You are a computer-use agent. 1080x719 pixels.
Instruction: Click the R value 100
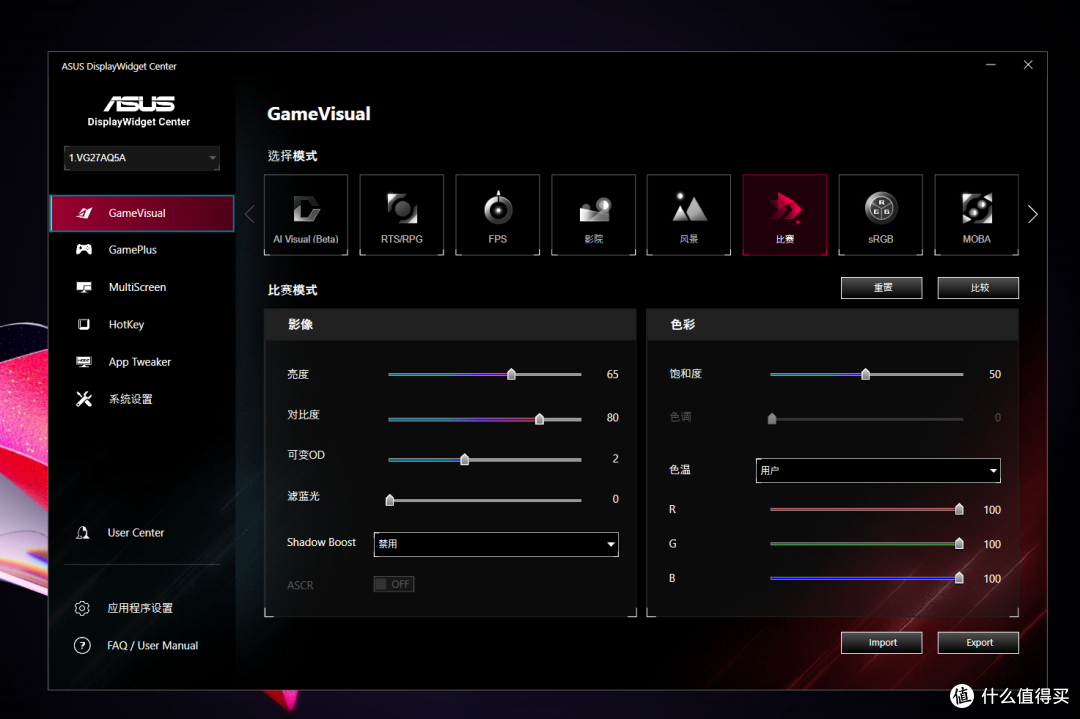[x=992, y=510]
